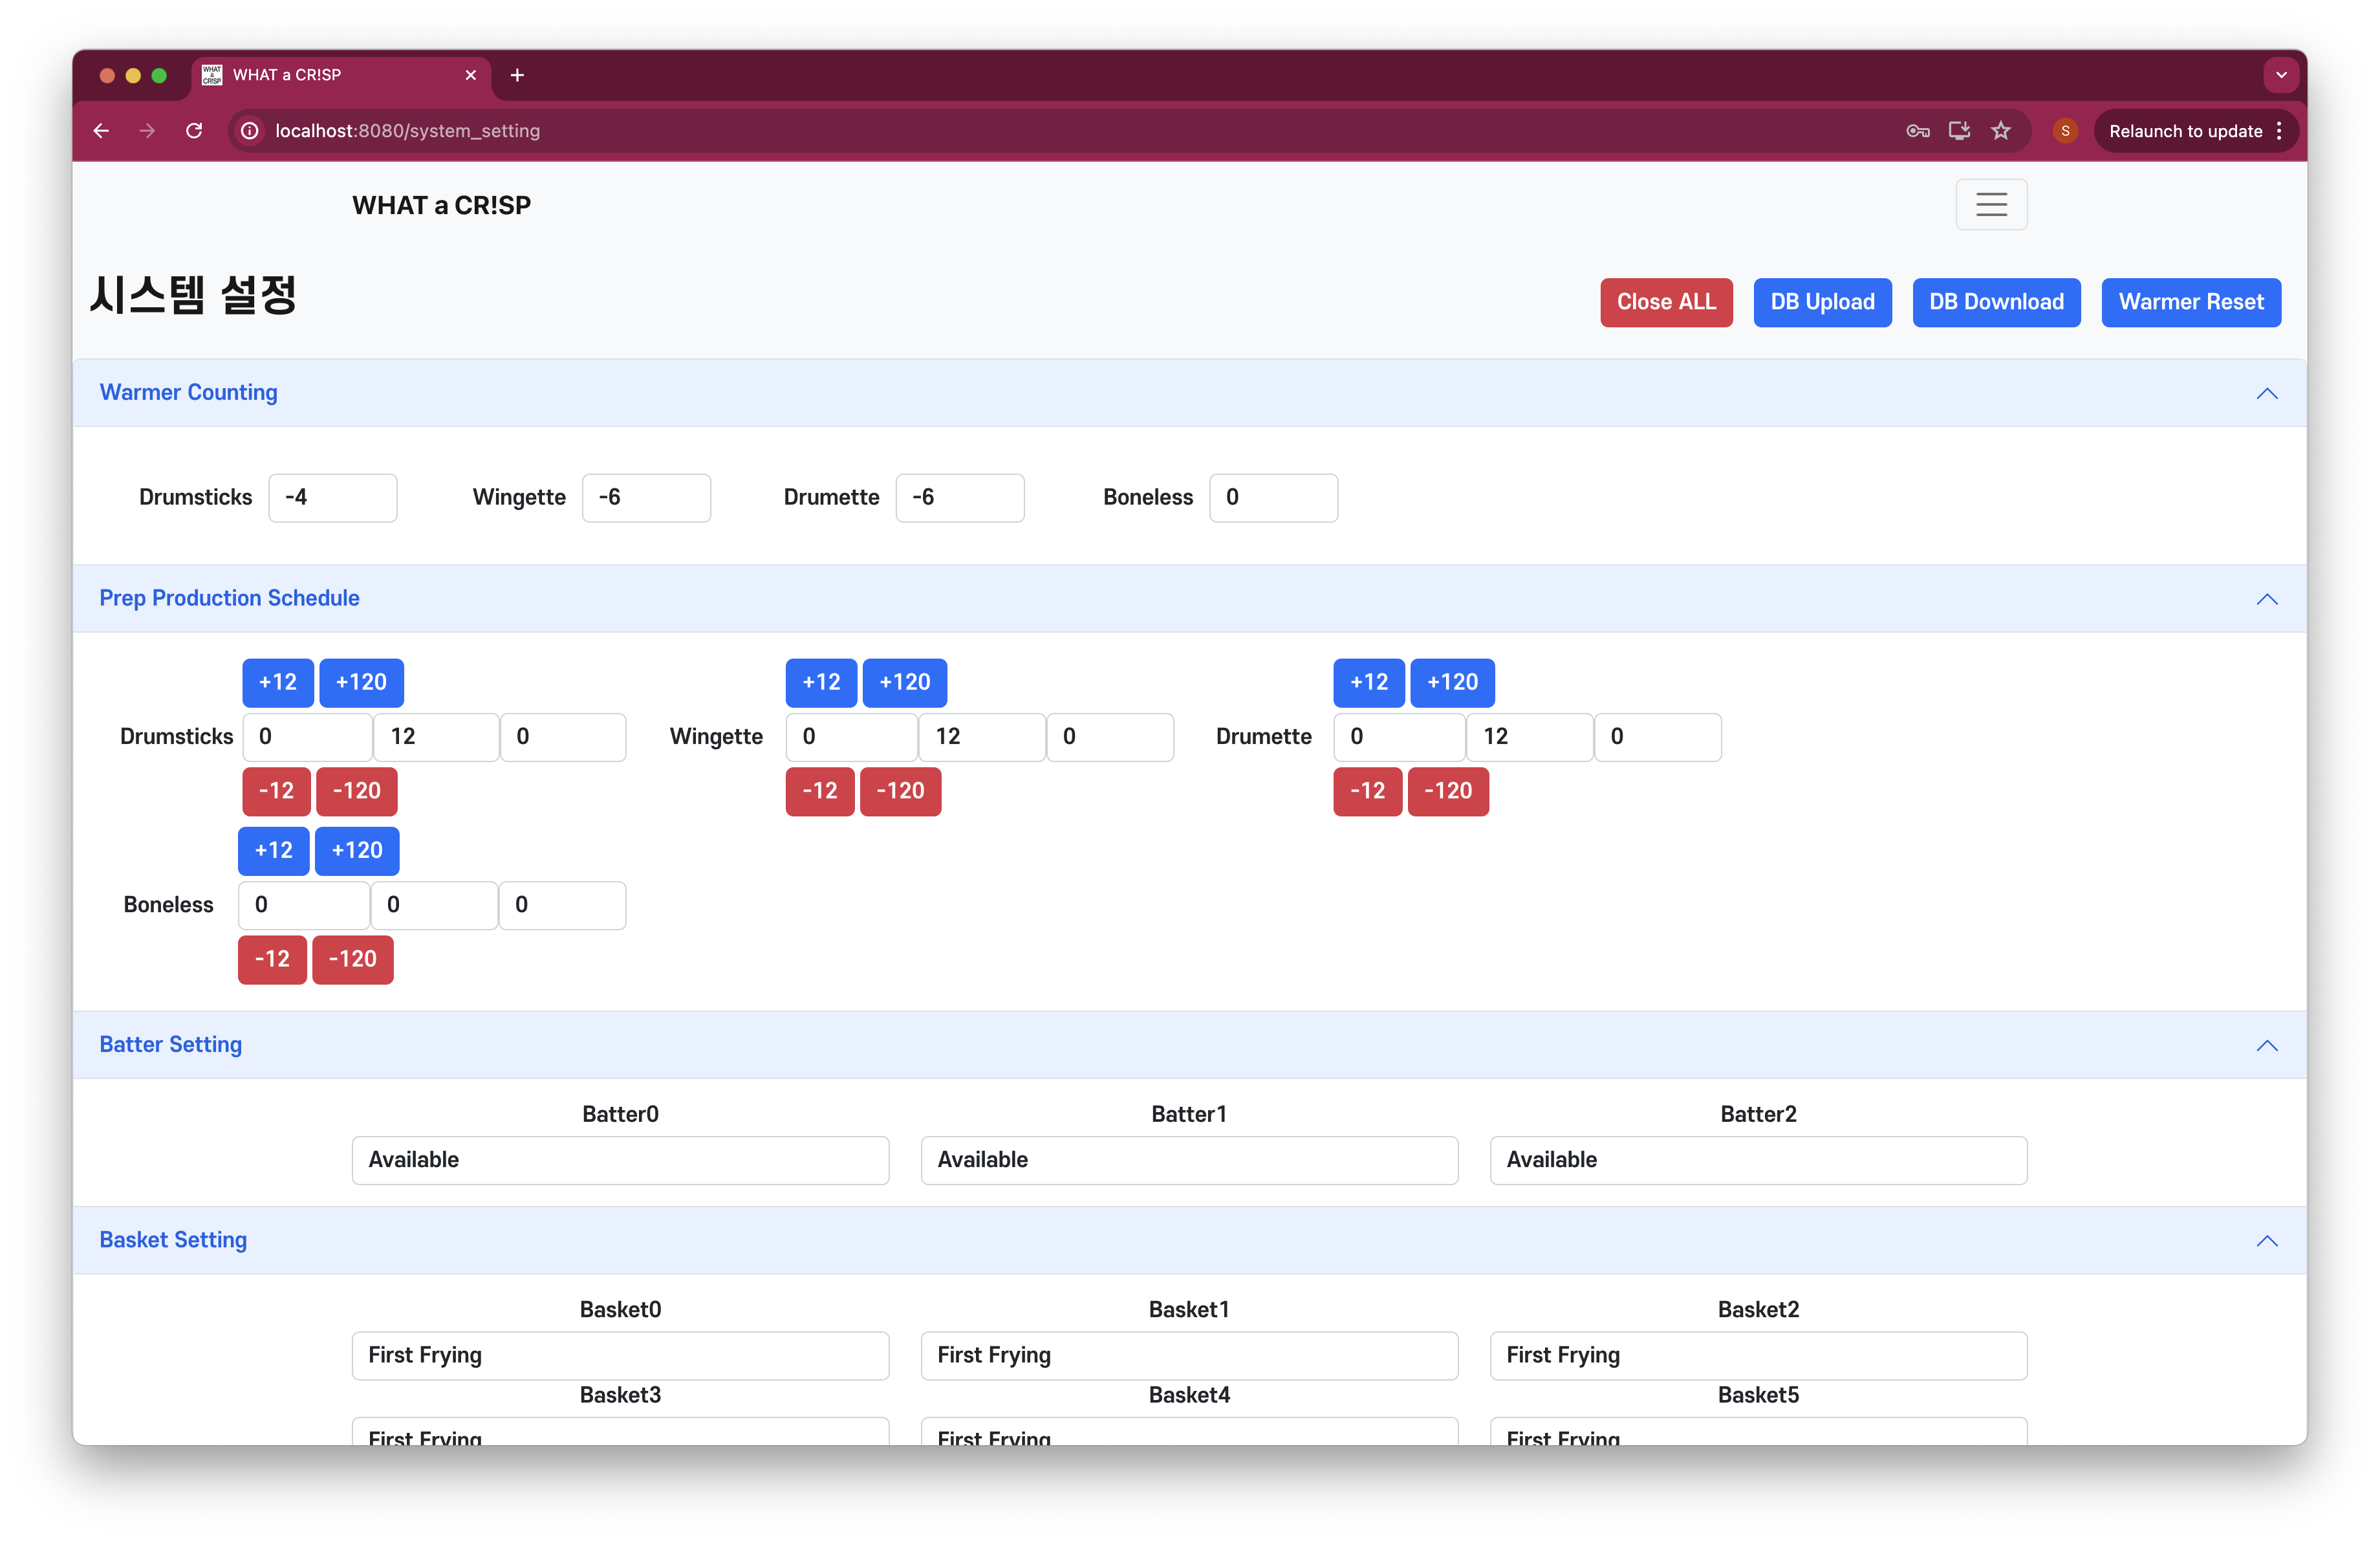Click Relaunch to update
Image resolution: width=2380 pixels, height=1541 pixels.
click(2185, 131)
